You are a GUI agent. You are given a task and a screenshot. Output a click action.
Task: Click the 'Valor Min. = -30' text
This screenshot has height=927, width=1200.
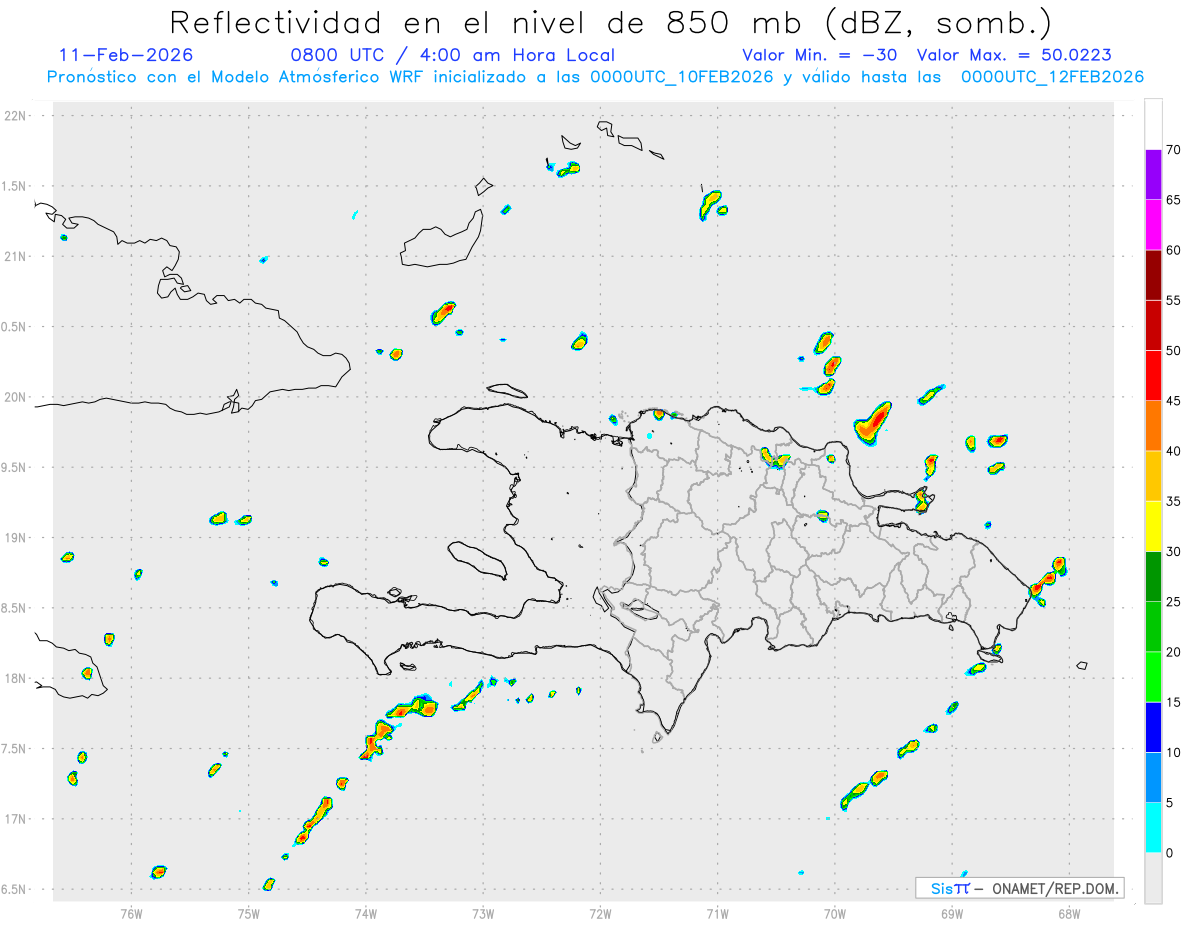(822, 55)
